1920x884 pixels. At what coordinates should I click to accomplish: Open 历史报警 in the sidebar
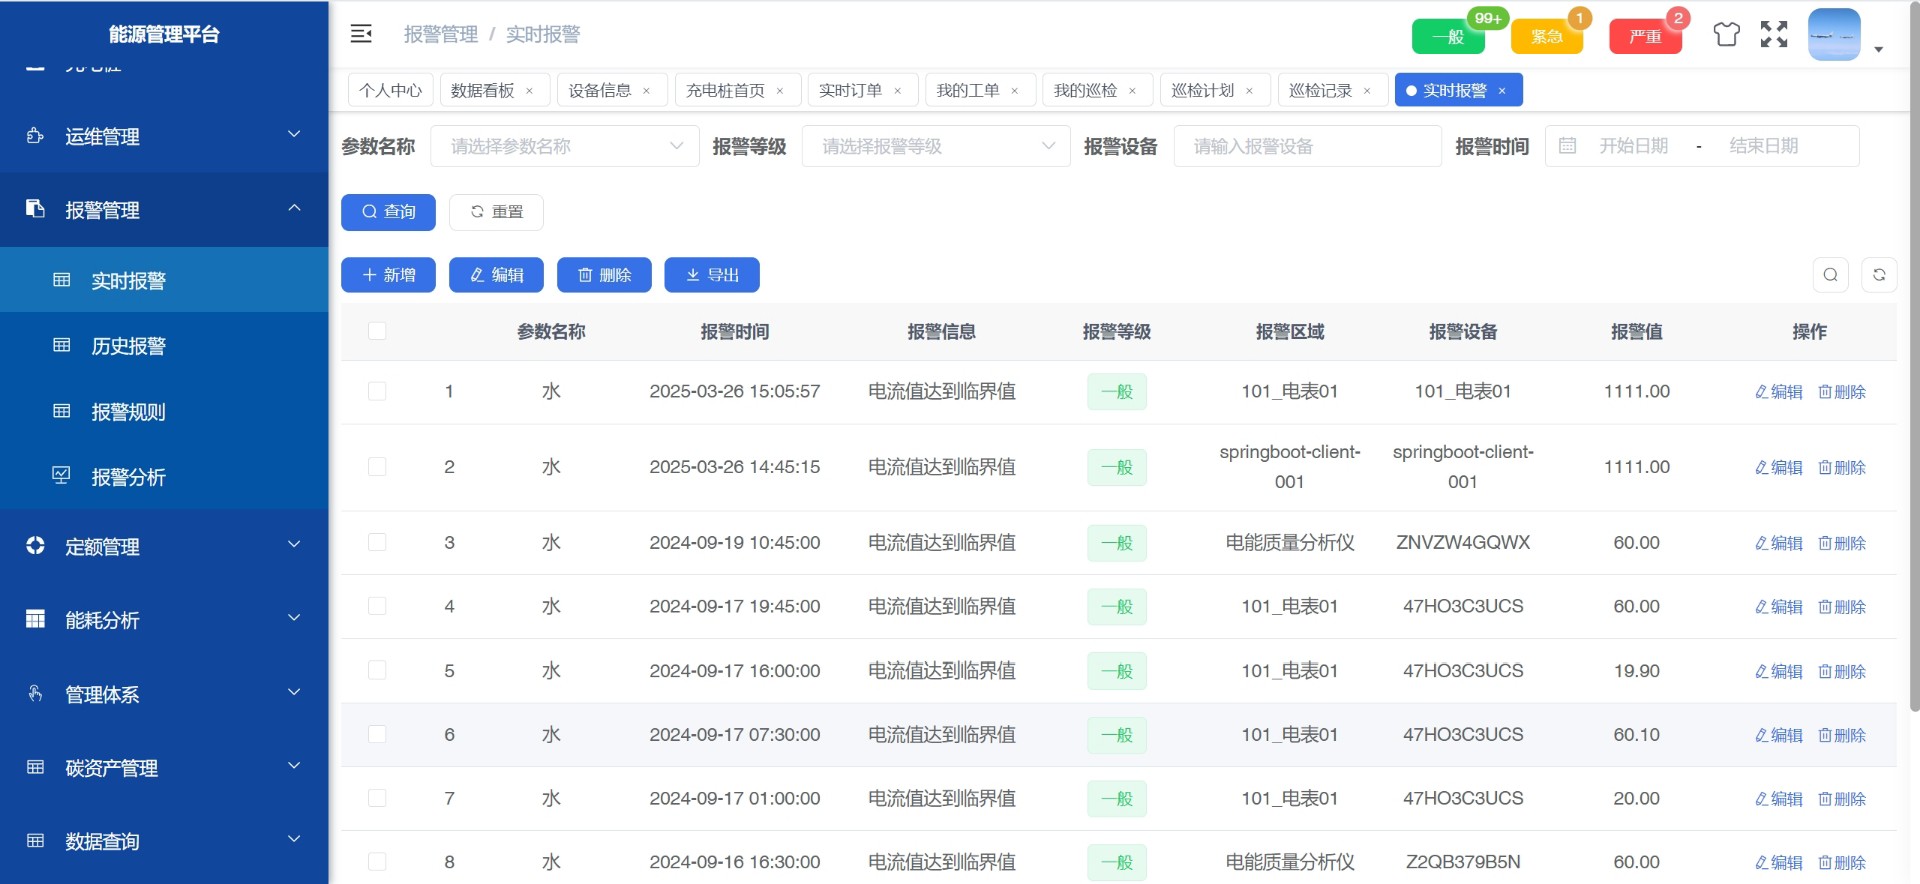pos(128,346)
